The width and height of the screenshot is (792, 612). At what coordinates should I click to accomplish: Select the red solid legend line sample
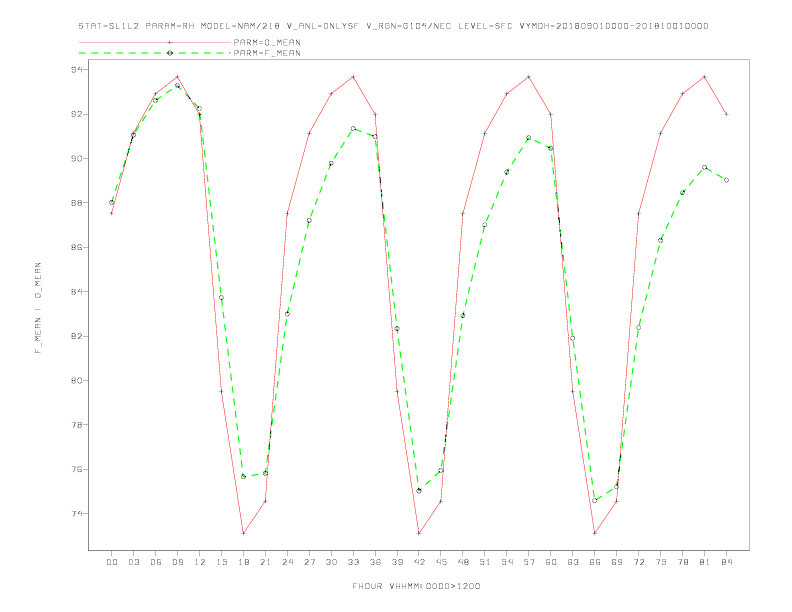click(x=155, y=42)
